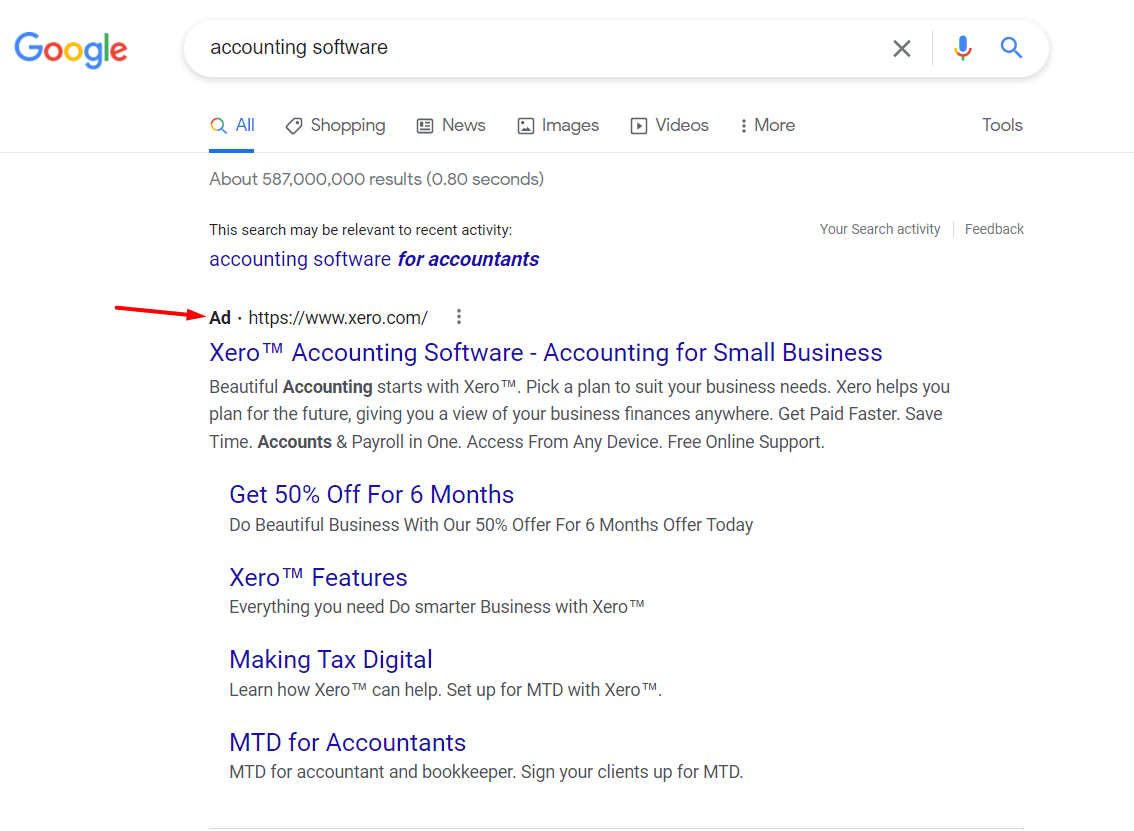Select the All results tab

click(232, 126)
